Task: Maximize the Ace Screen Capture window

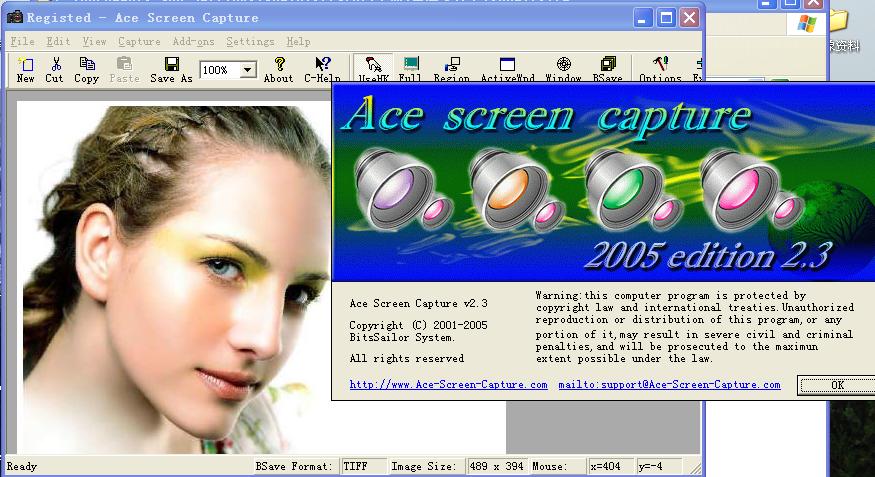Action: tap(666, 18)
